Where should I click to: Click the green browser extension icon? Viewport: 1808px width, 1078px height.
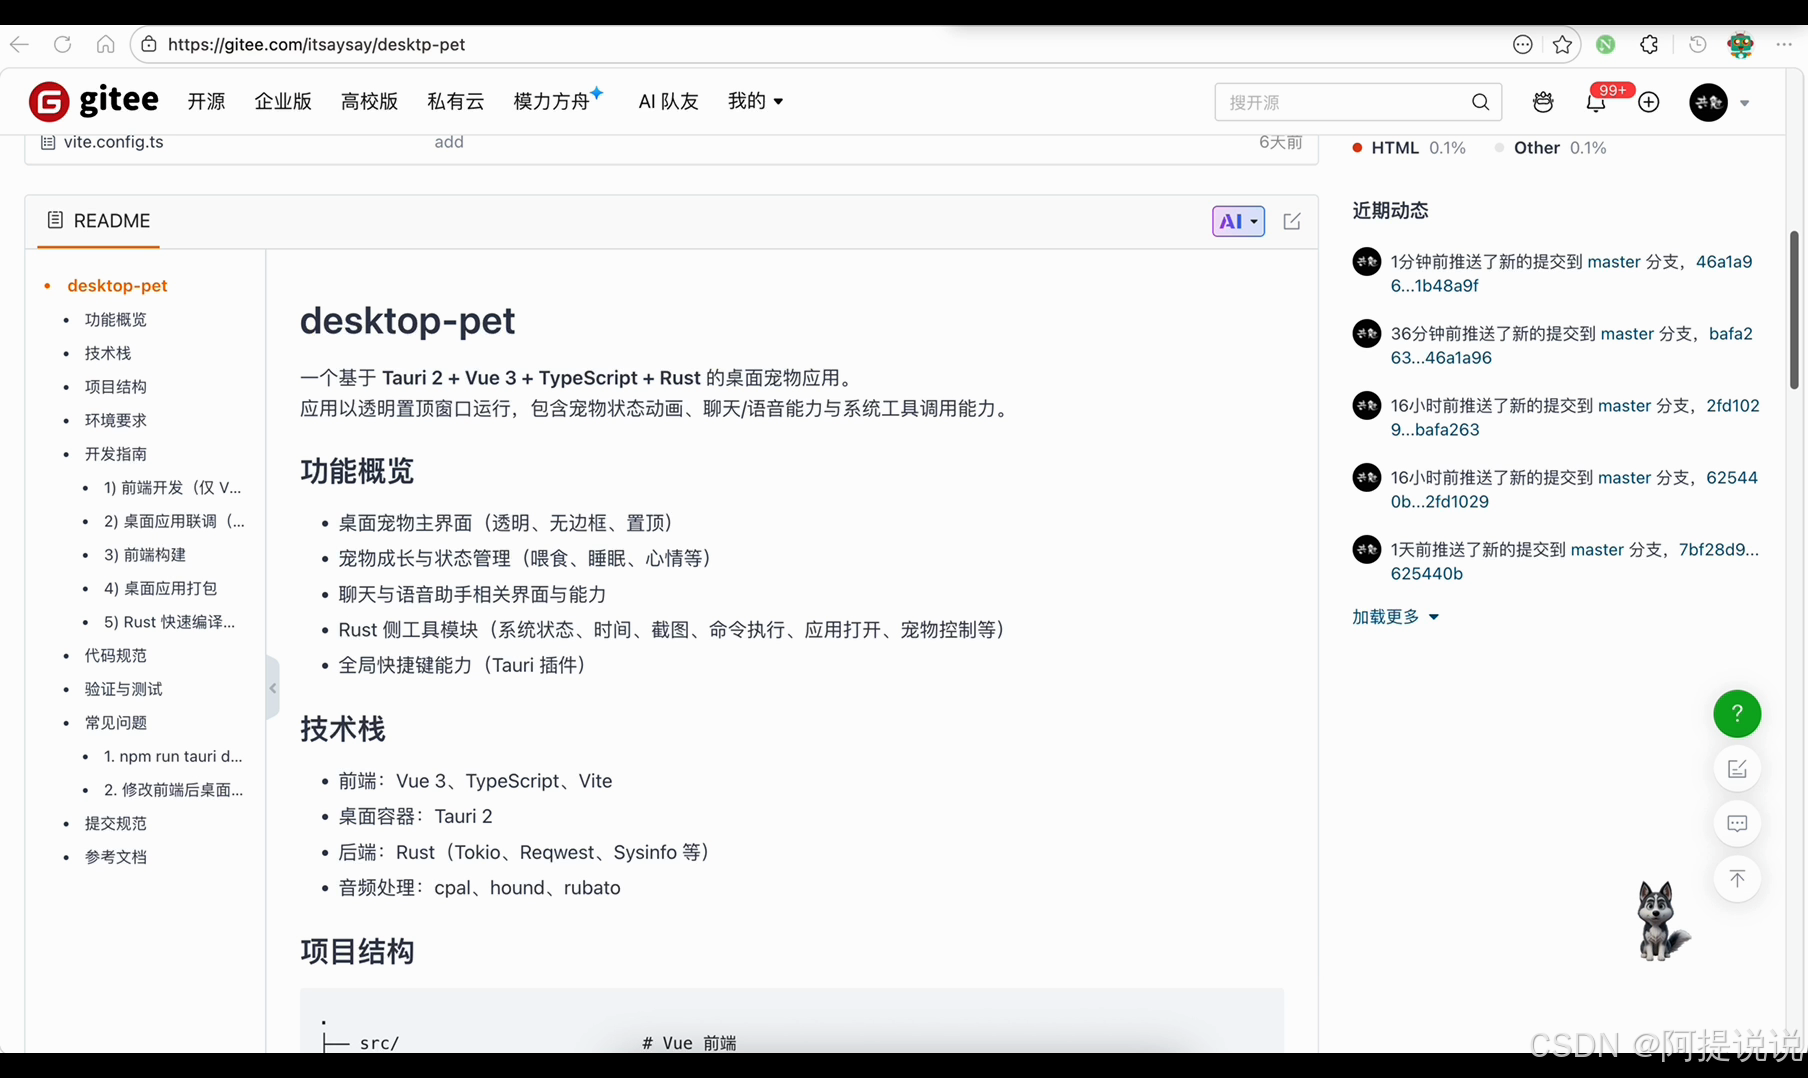tap(1606, 44)
